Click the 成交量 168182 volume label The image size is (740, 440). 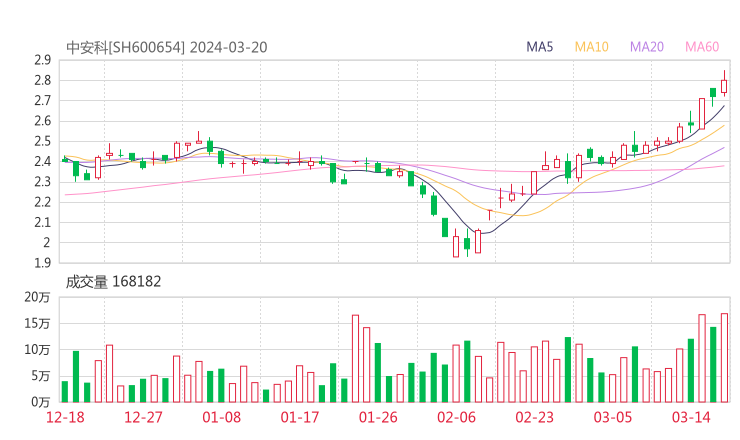[113, 281]
